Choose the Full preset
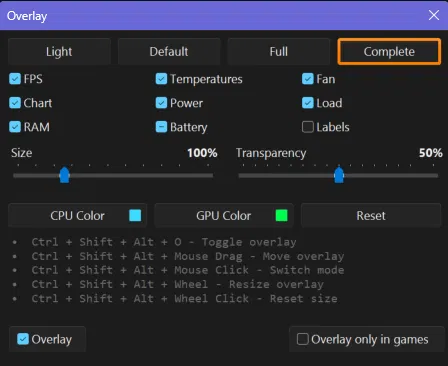The width and height of the screenshot is (448, 366). coord(279,52)
